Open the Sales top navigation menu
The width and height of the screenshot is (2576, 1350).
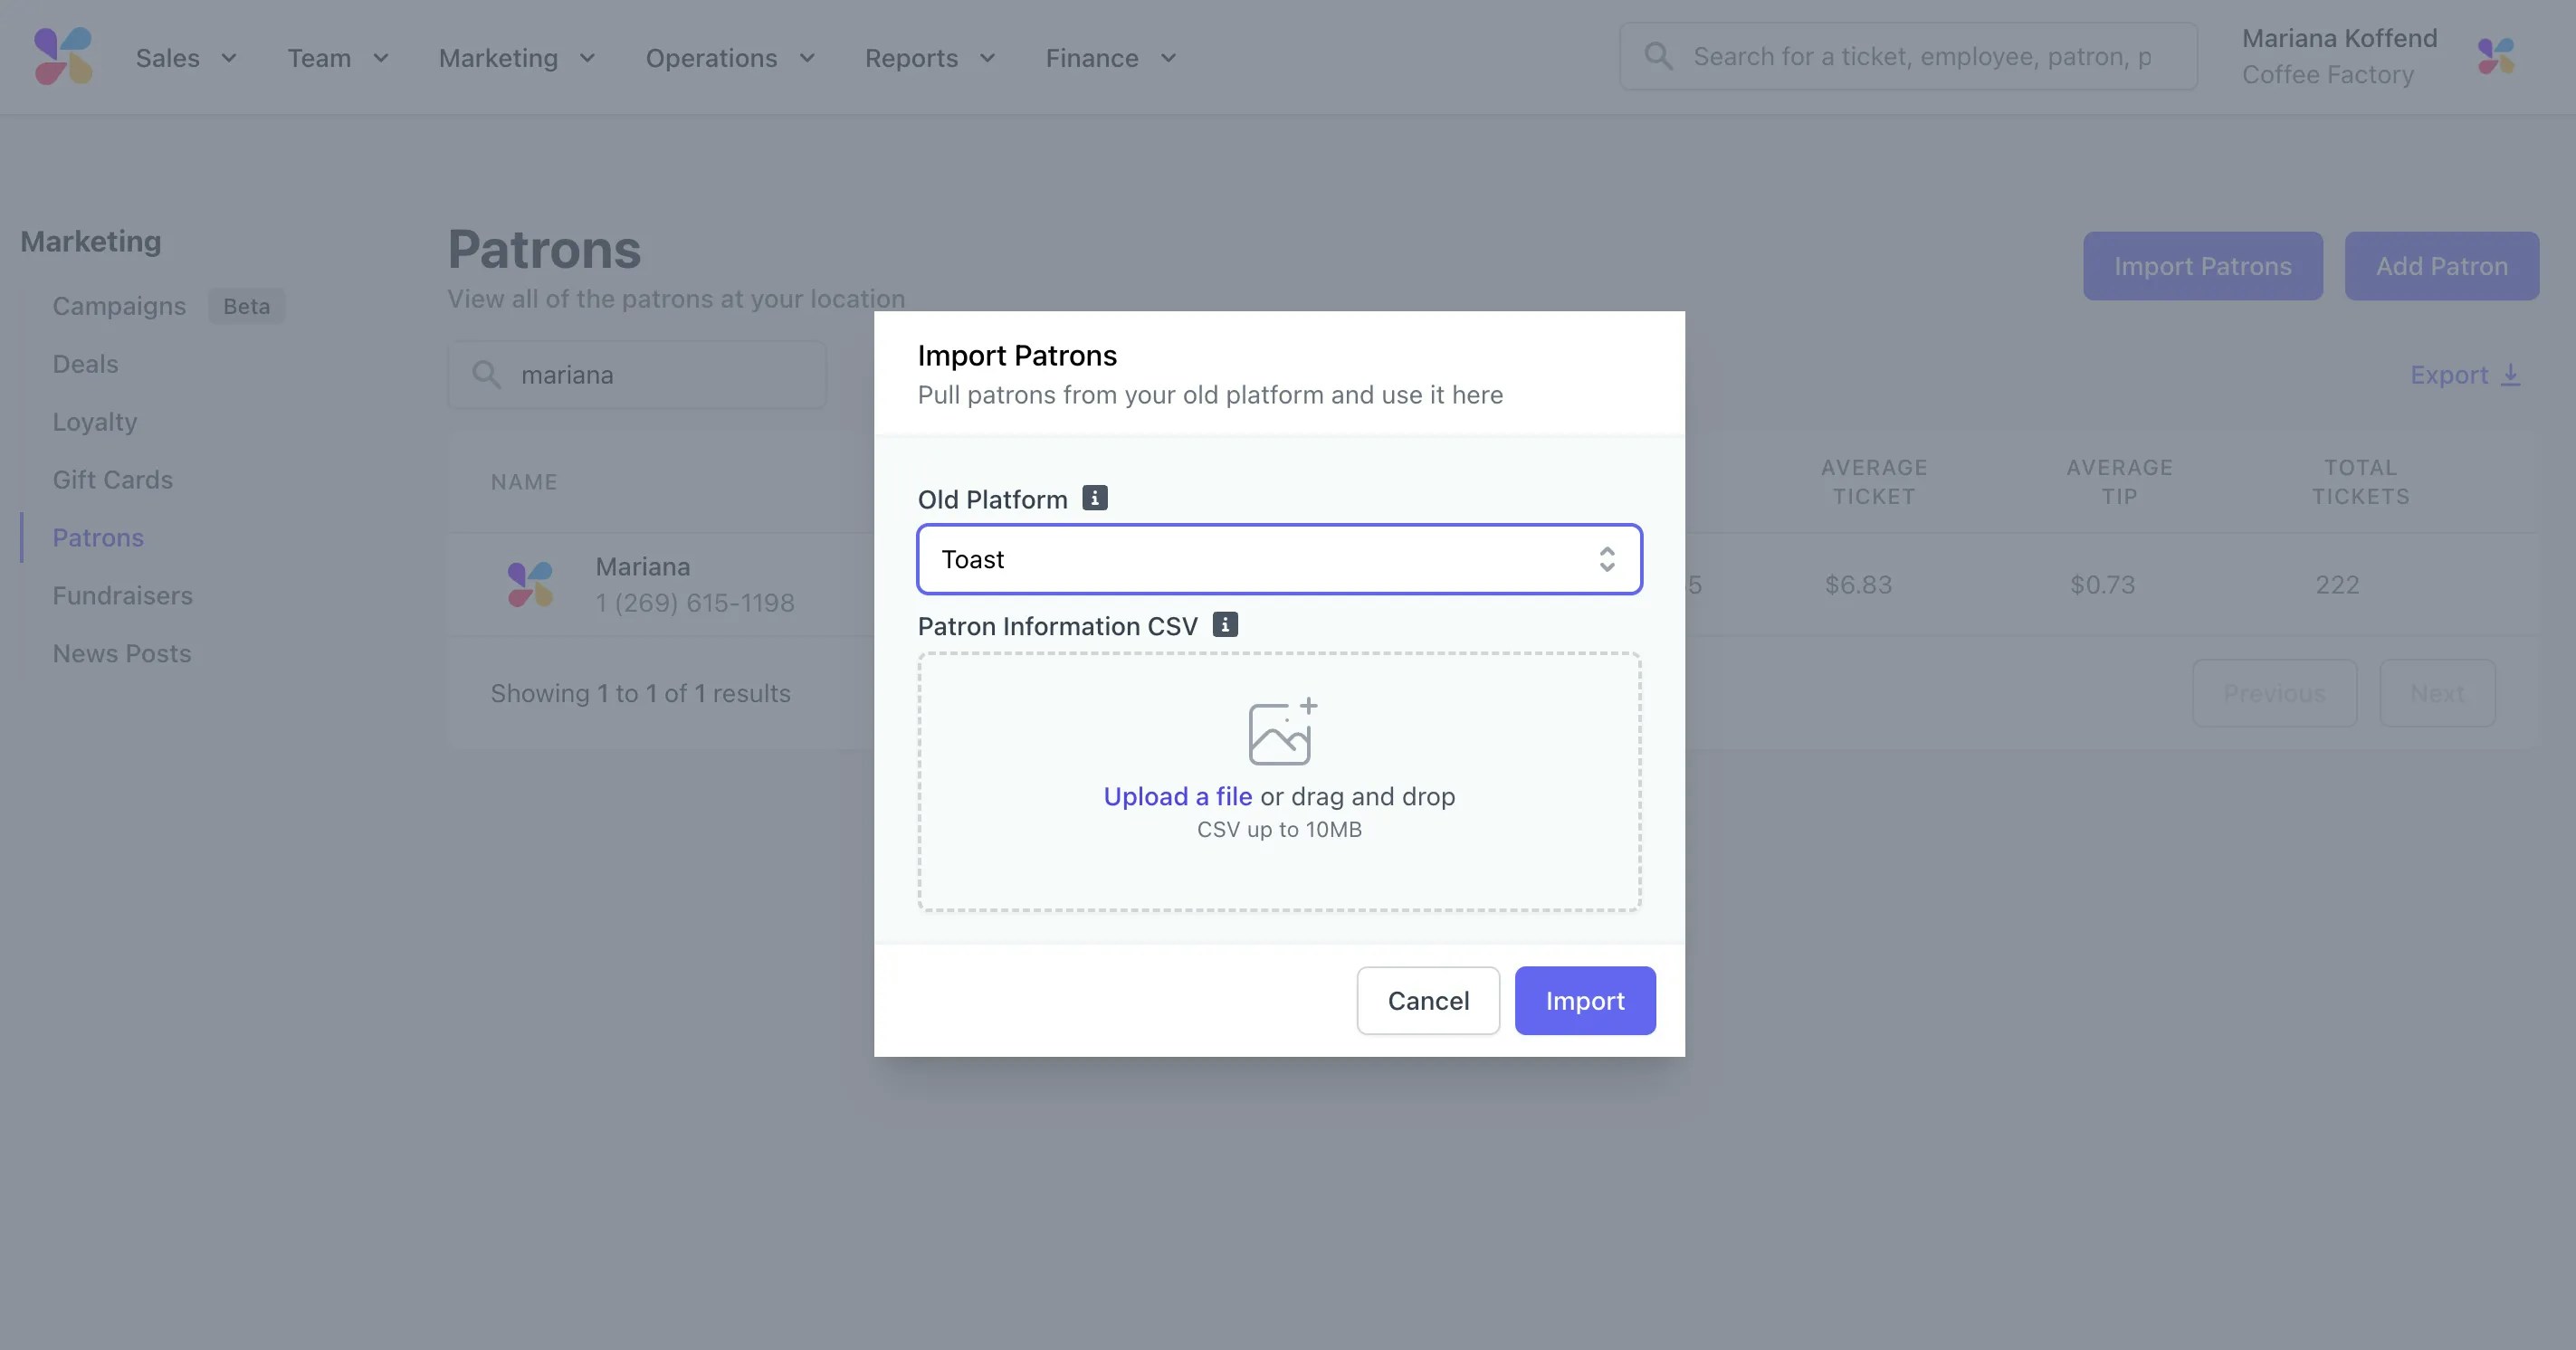[187, 58]
